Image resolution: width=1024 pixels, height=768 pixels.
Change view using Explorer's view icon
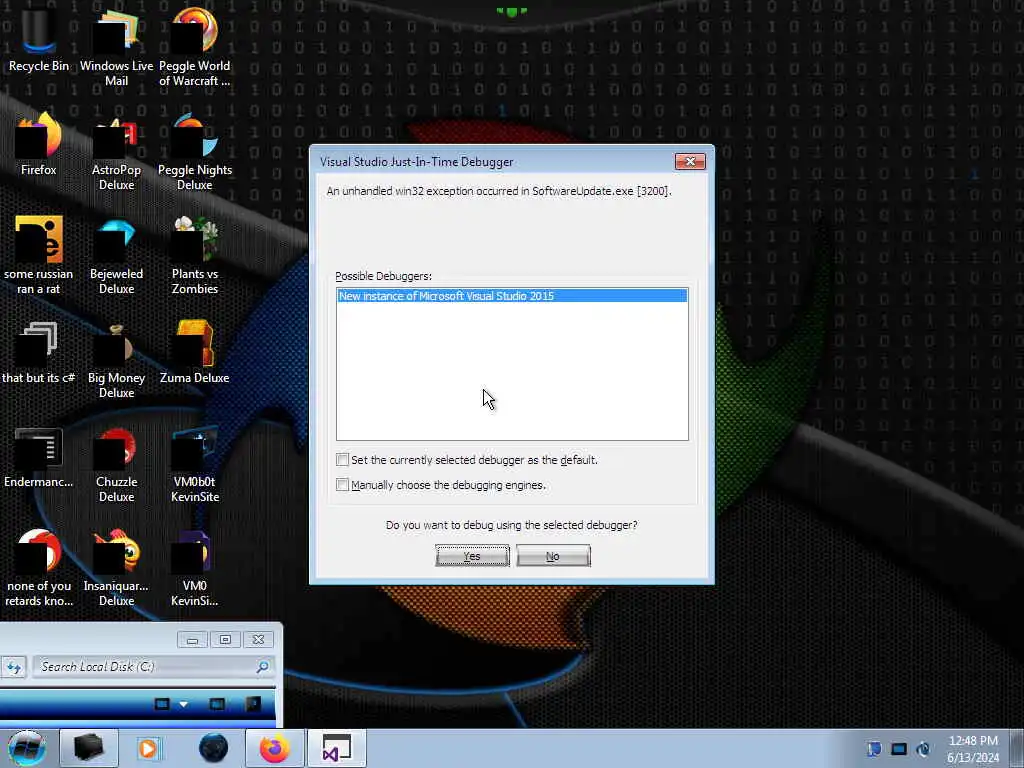coord(162,703)
